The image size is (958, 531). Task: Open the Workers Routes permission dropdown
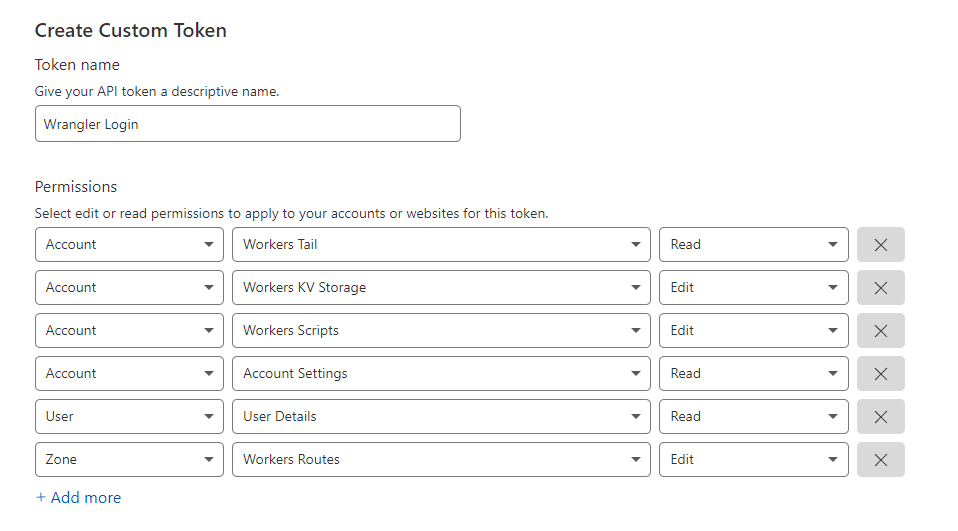pos(441,460)
